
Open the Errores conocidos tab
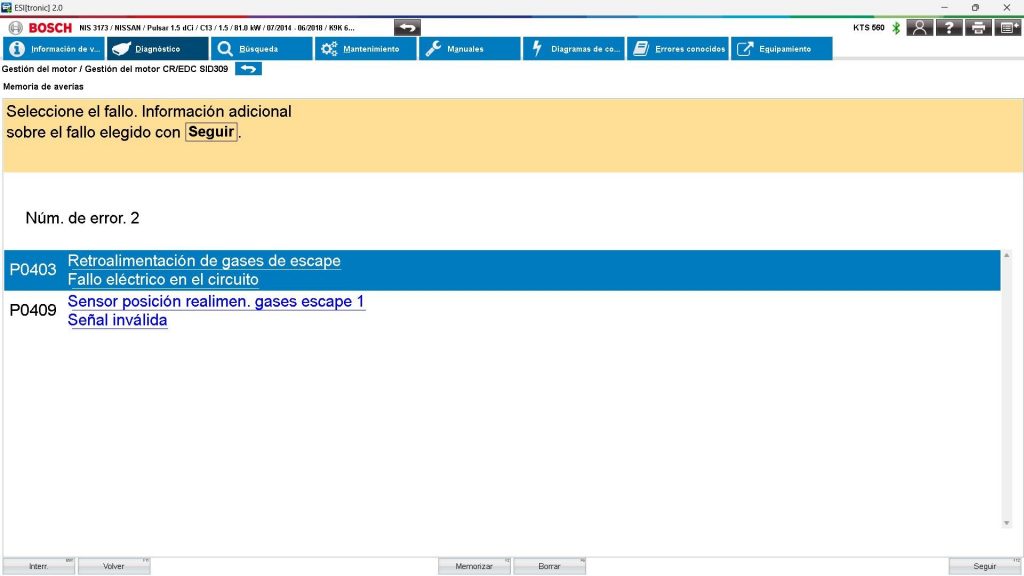pos(678,48)
